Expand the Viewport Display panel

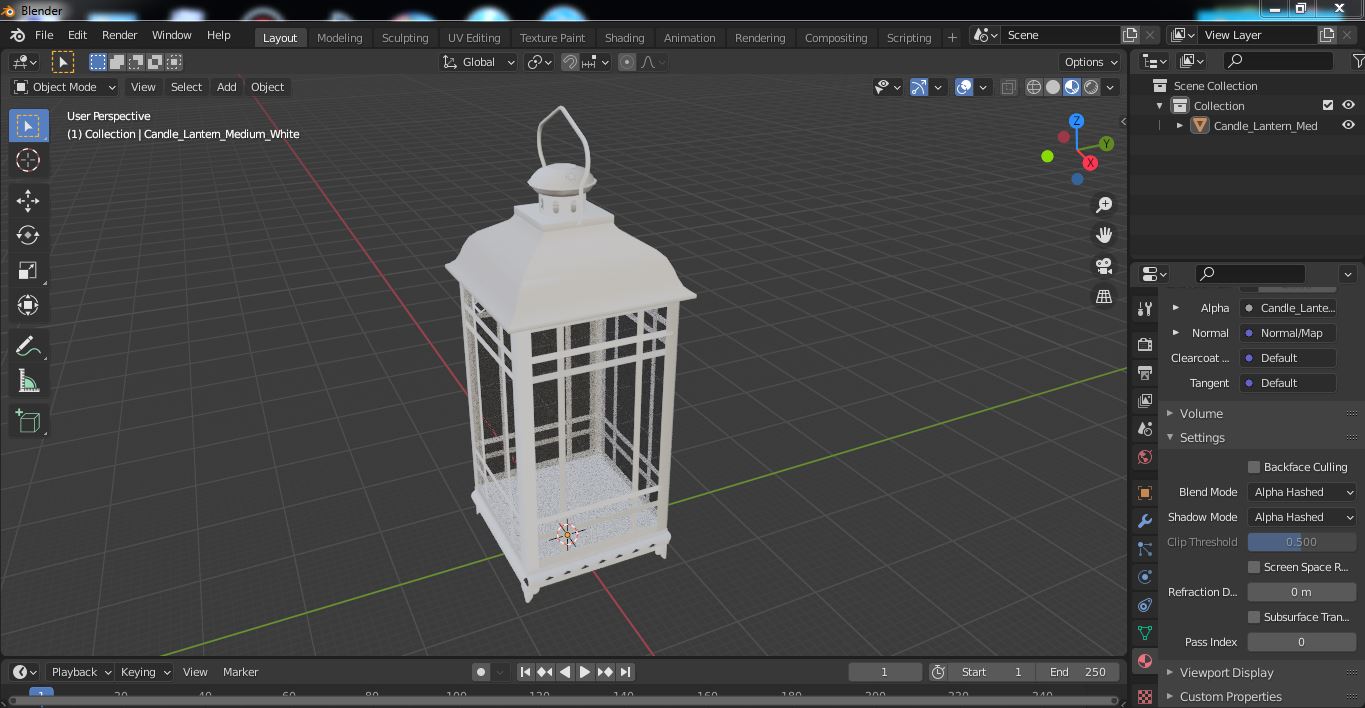pos(1226,673)
